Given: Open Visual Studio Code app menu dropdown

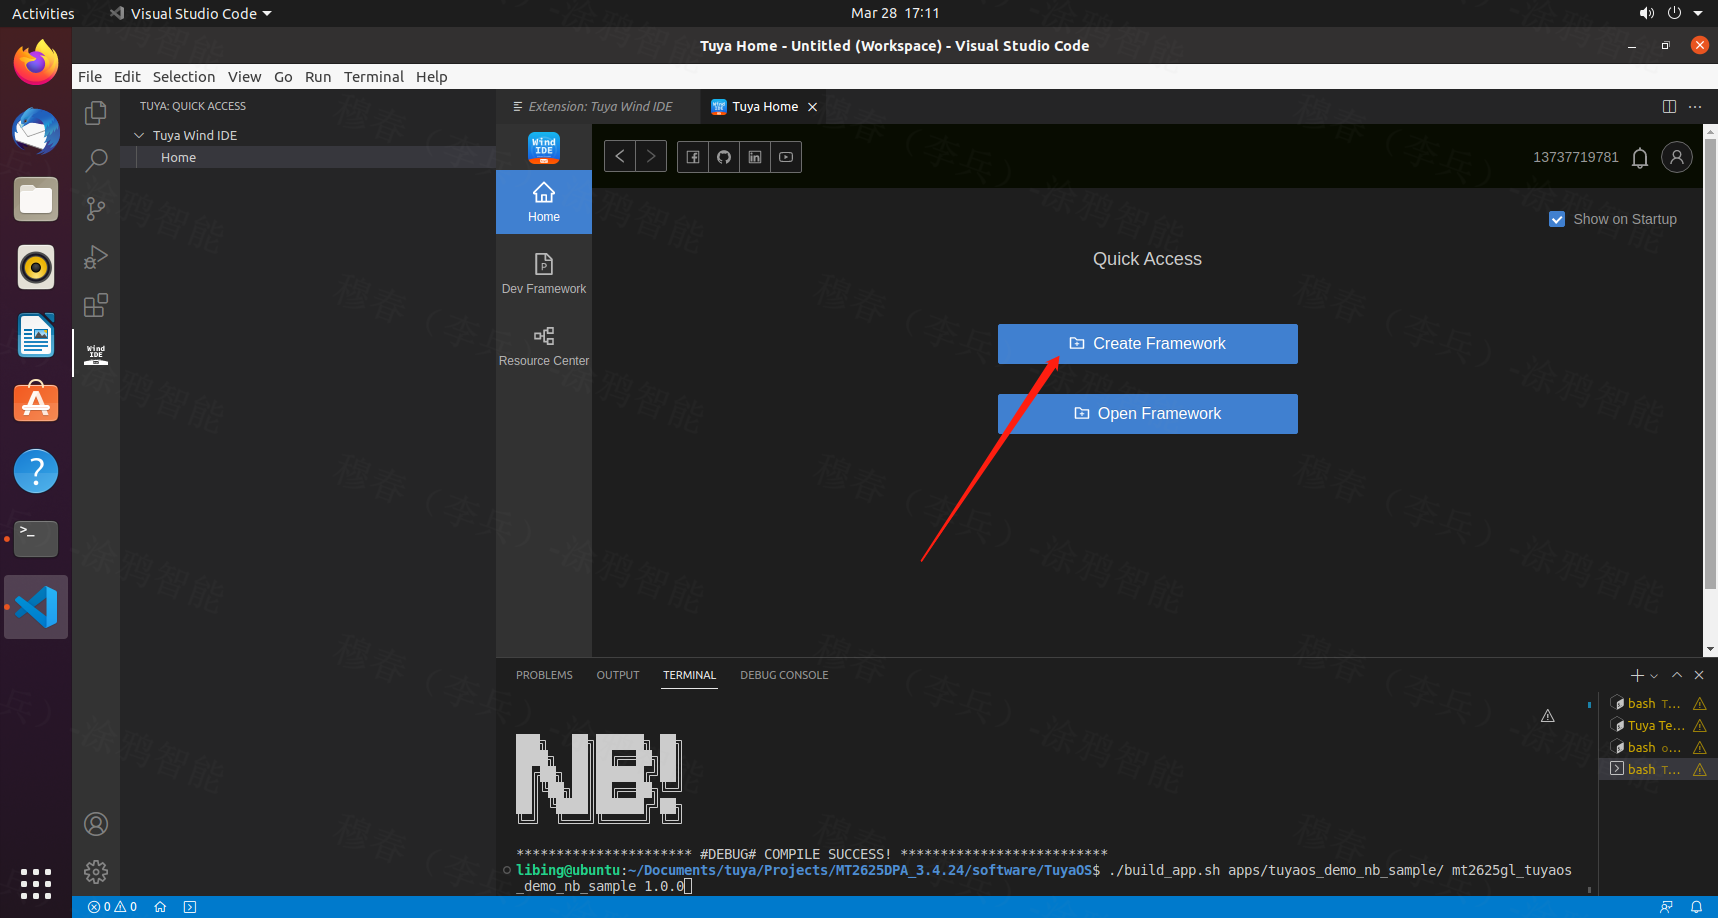Looking at the screenshot, I should coord(190,14).
